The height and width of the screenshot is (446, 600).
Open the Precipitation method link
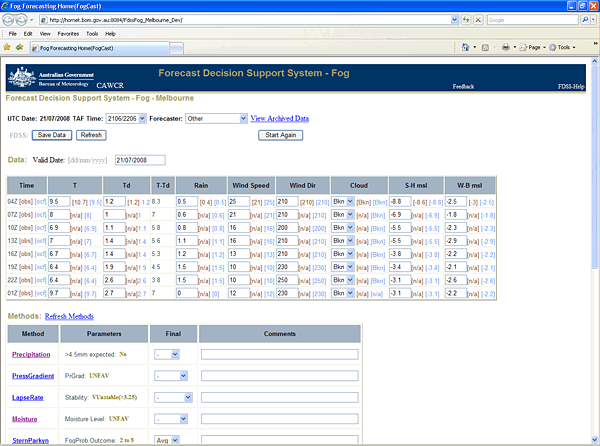tap(31, 355)
